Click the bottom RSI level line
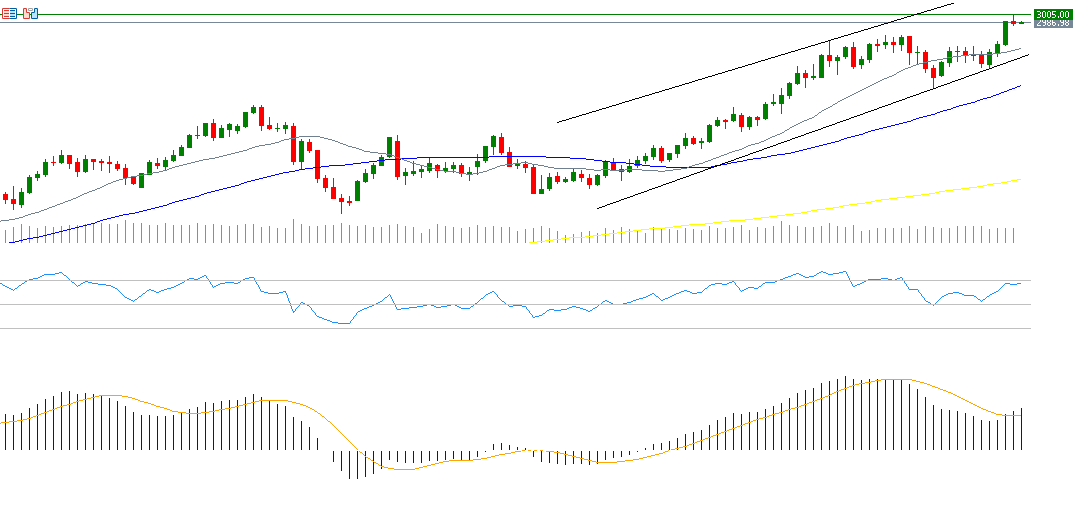1073x508 pixels. 500,328
